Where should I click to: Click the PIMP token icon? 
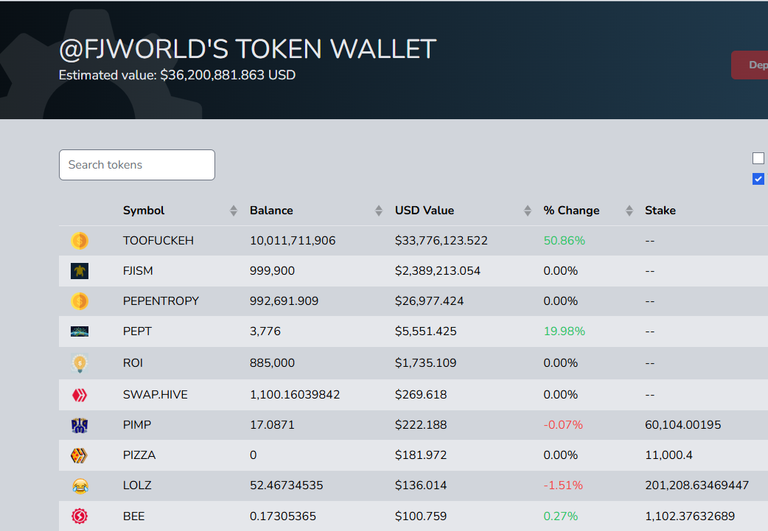[79, 425]
